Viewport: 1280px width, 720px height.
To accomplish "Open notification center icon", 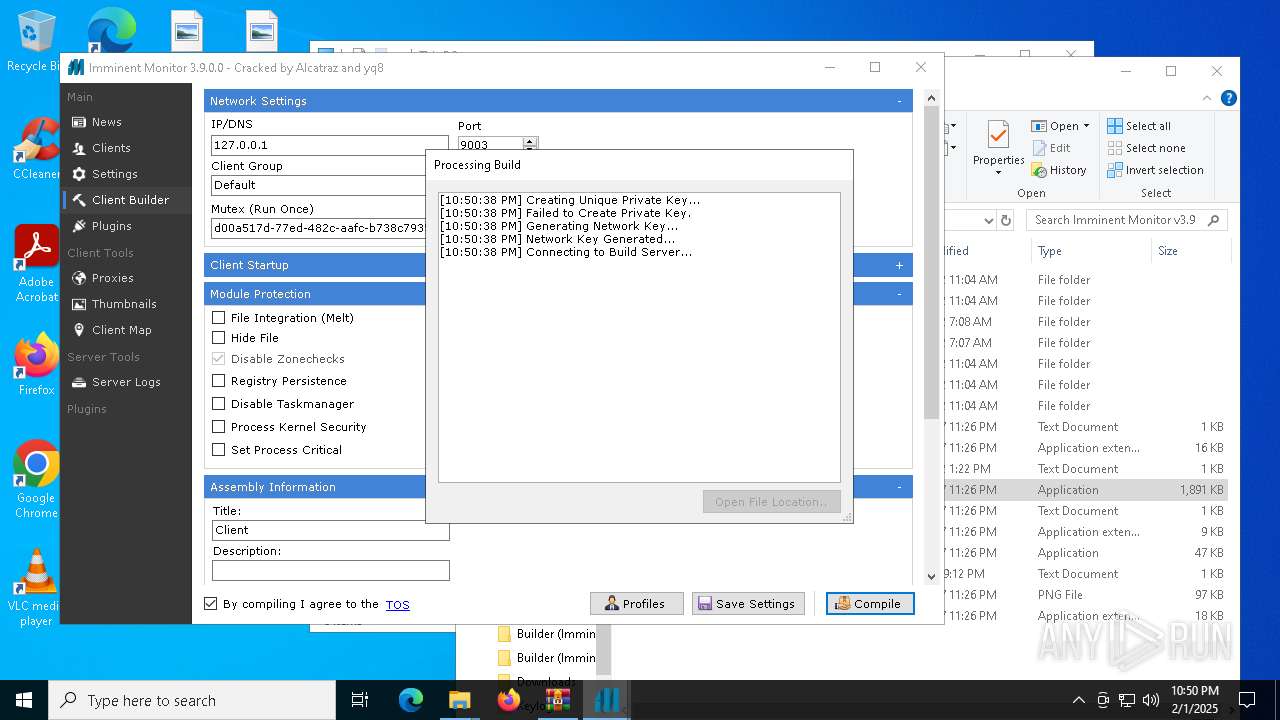I will click(1247, 700).
